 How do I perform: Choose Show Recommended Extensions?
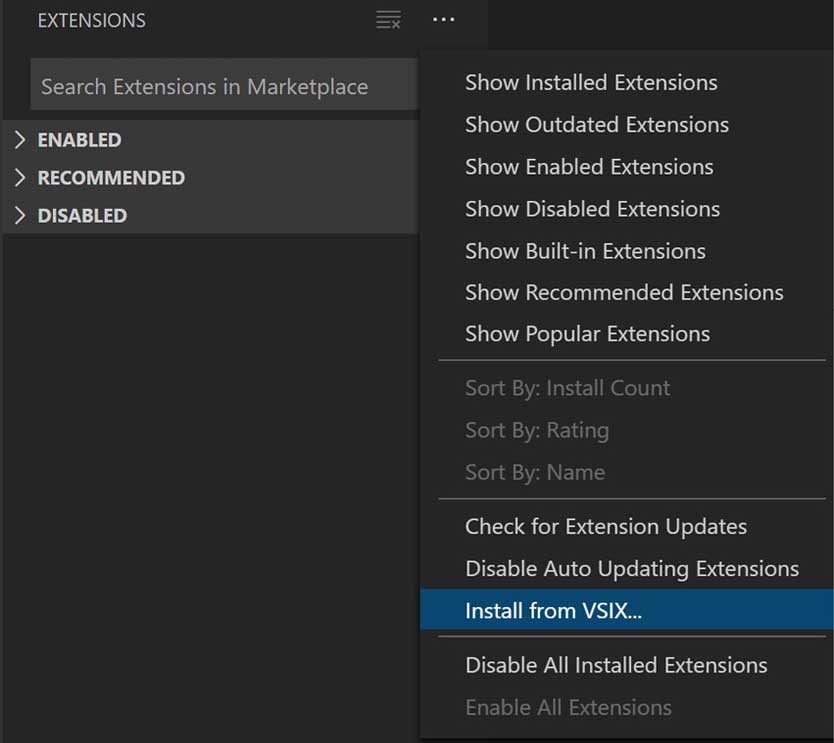pyautogui.click(x=627, y=293)
